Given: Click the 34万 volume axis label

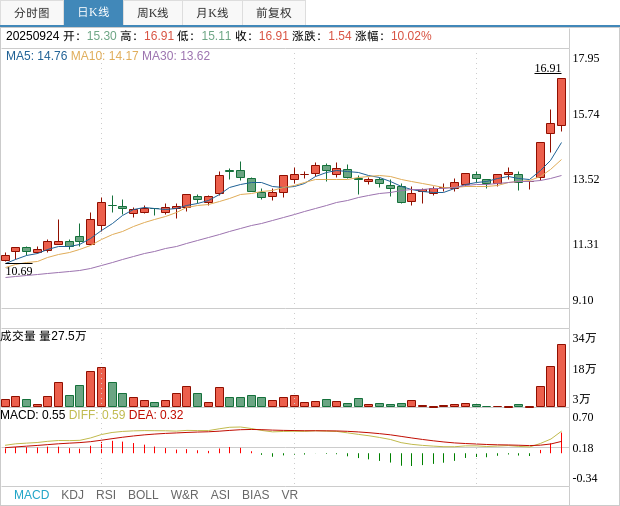Looking at the screenshot, I should [x=584, y=338].
